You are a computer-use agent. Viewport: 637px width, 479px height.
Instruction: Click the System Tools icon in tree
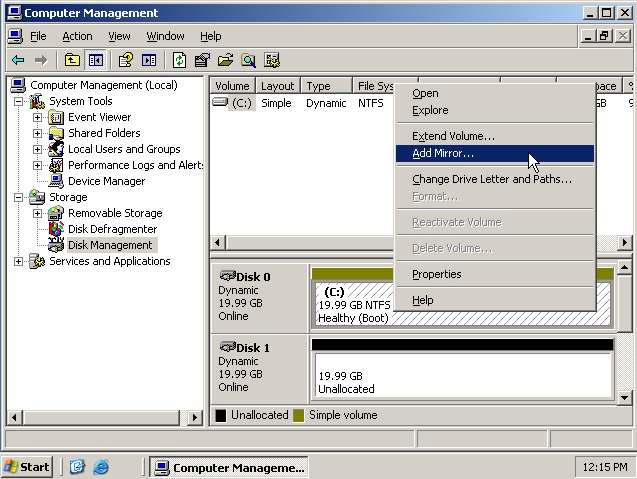(37, 101)
